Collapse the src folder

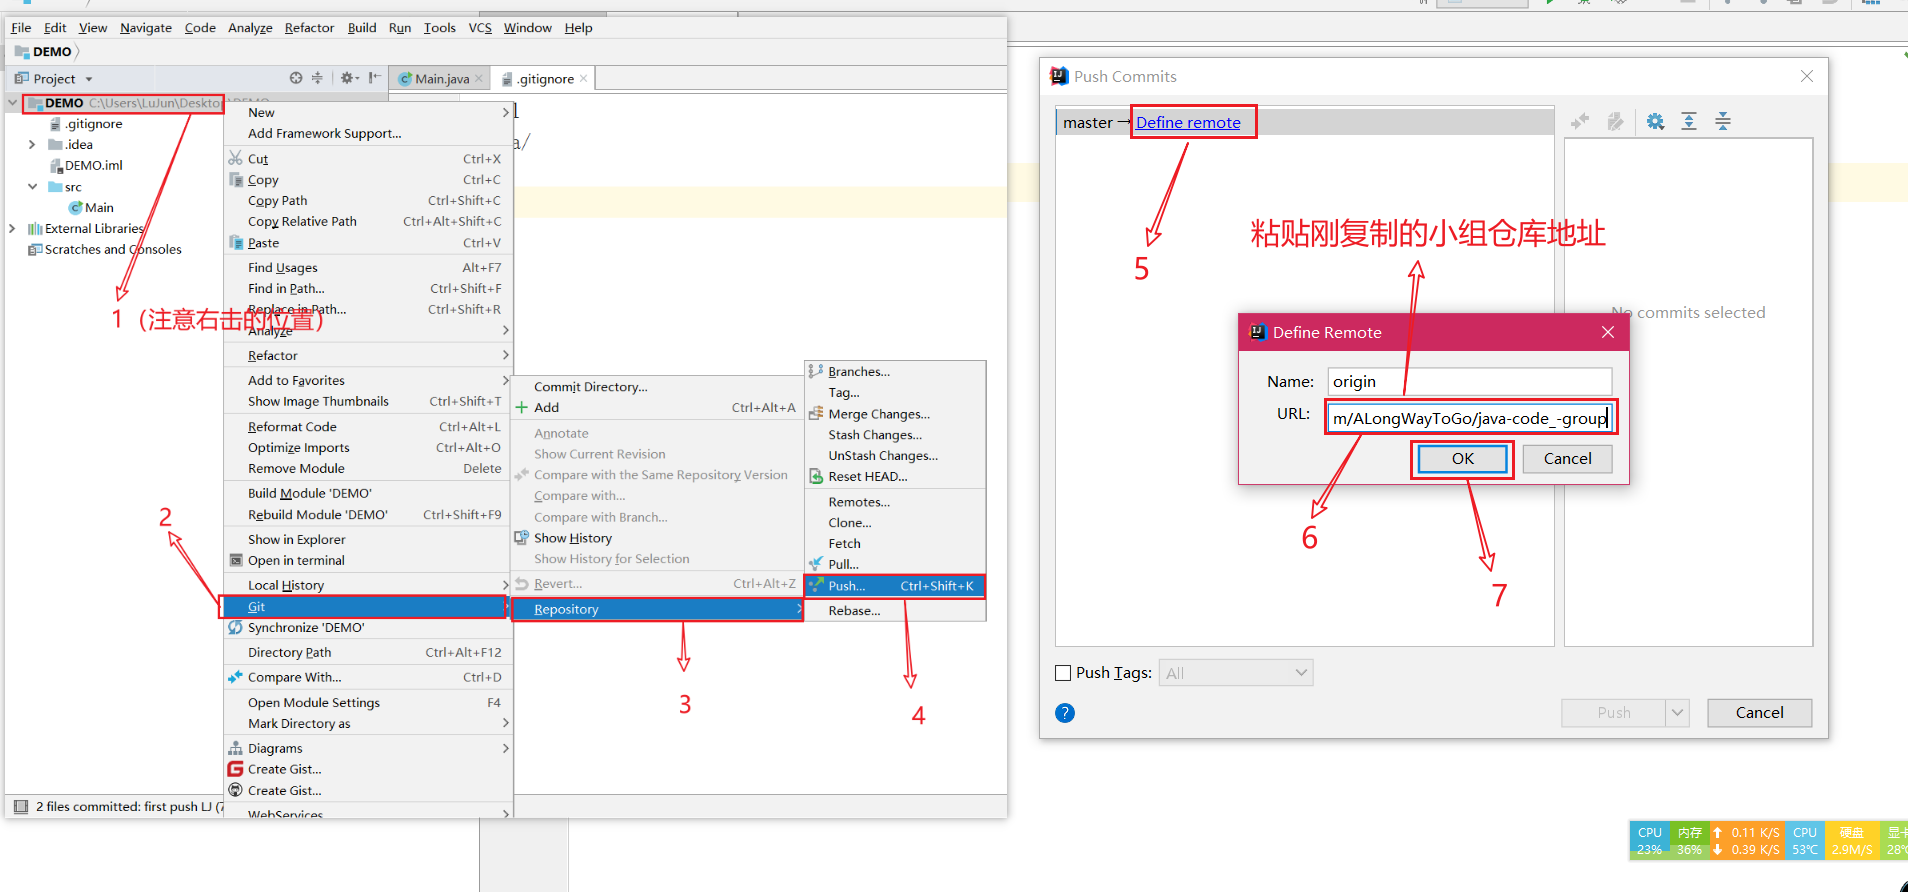tap(32, 187)
